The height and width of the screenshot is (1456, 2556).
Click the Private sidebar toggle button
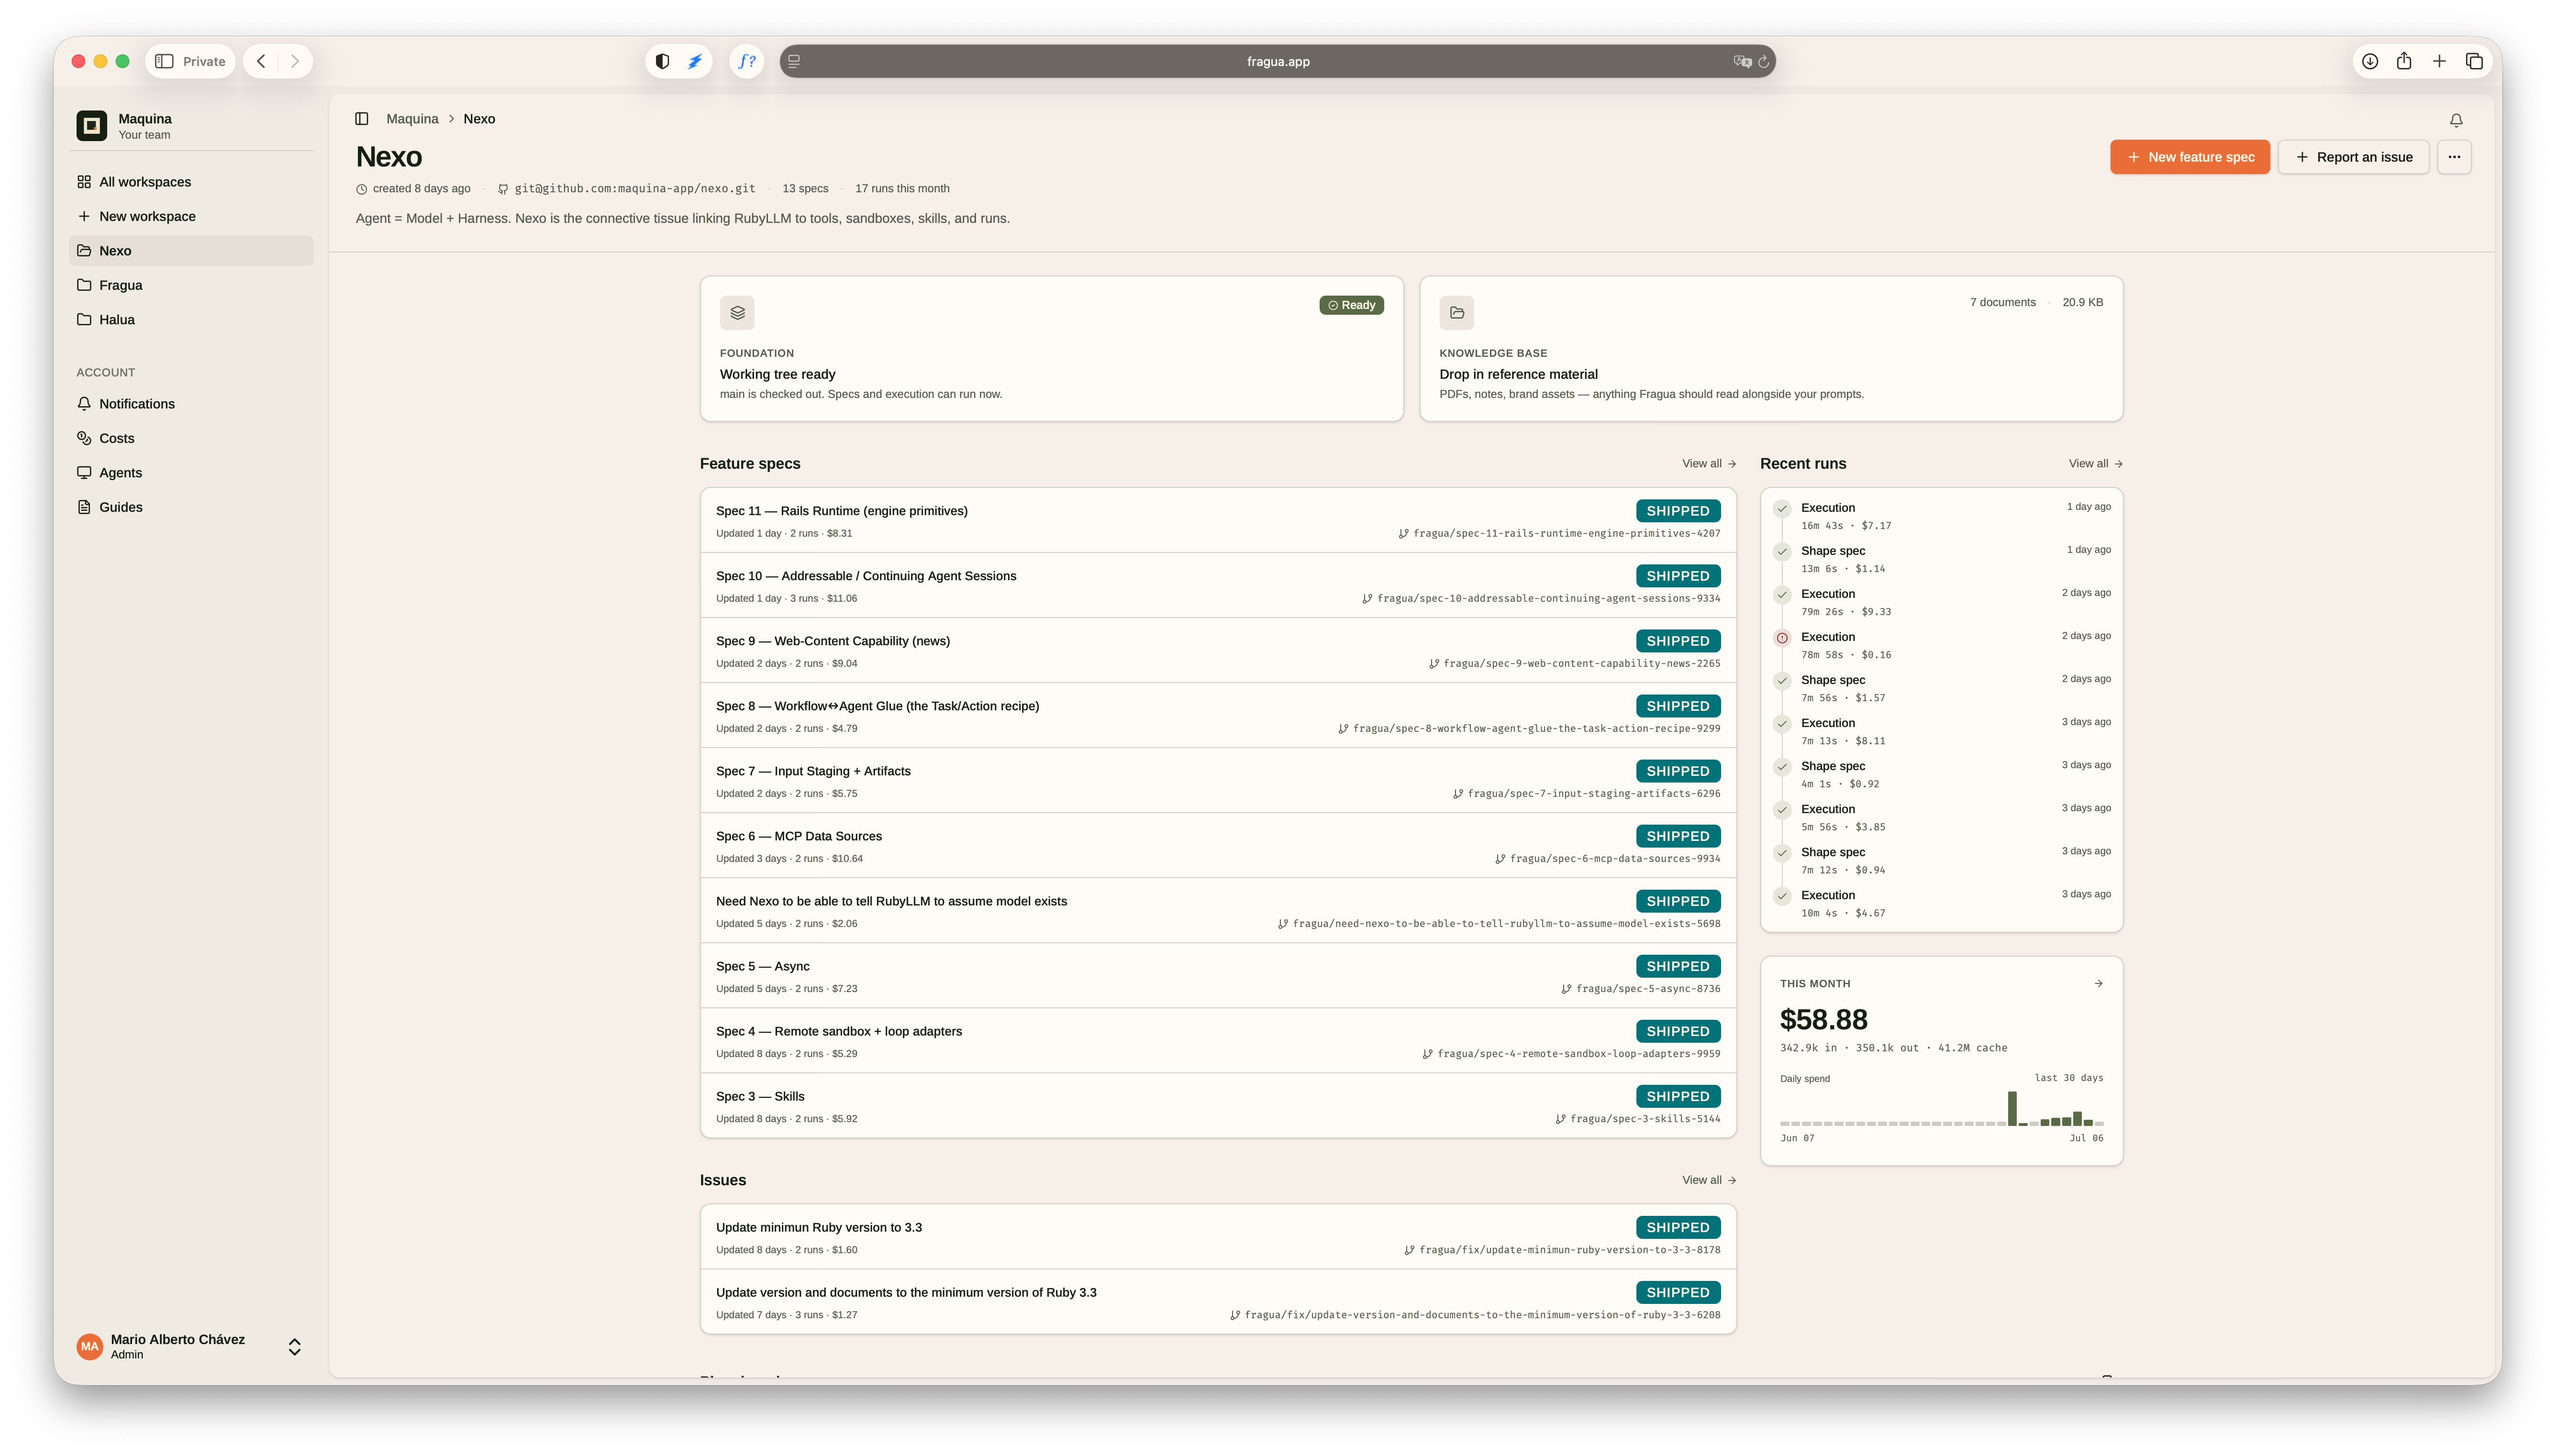[190, 61]
